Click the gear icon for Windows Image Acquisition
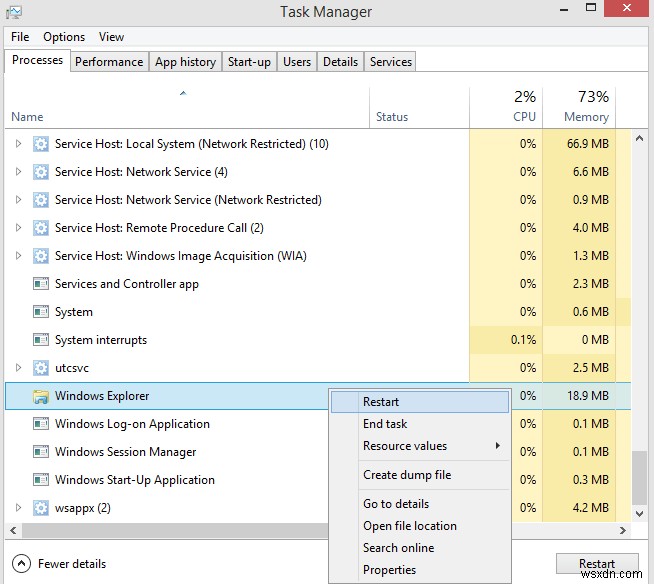Image resolution: width=654 pixels, height=584 pixels. click(40, 256)
